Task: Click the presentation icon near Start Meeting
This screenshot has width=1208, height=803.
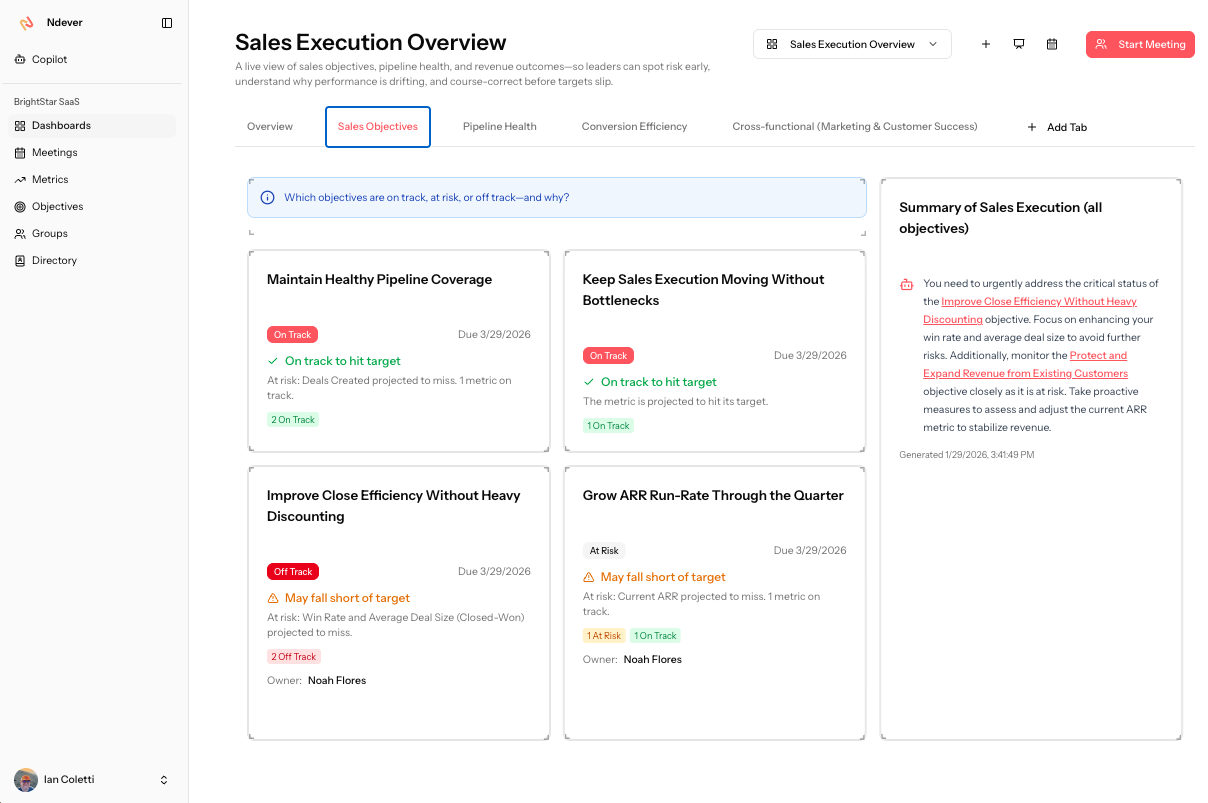Action: click(x=1019, y=44)
